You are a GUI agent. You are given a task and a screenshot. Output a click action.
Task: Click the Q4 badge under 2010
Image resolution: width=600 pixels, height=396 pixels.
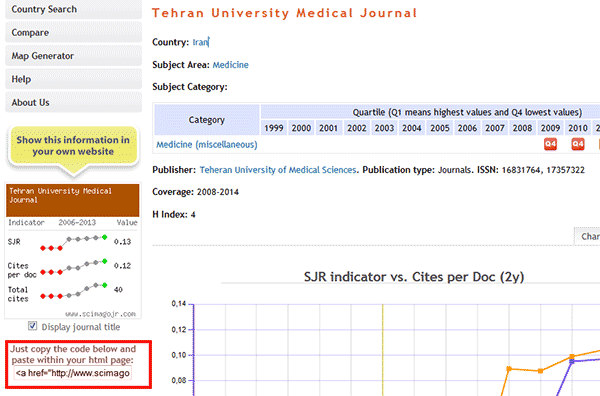coord(578,144)
